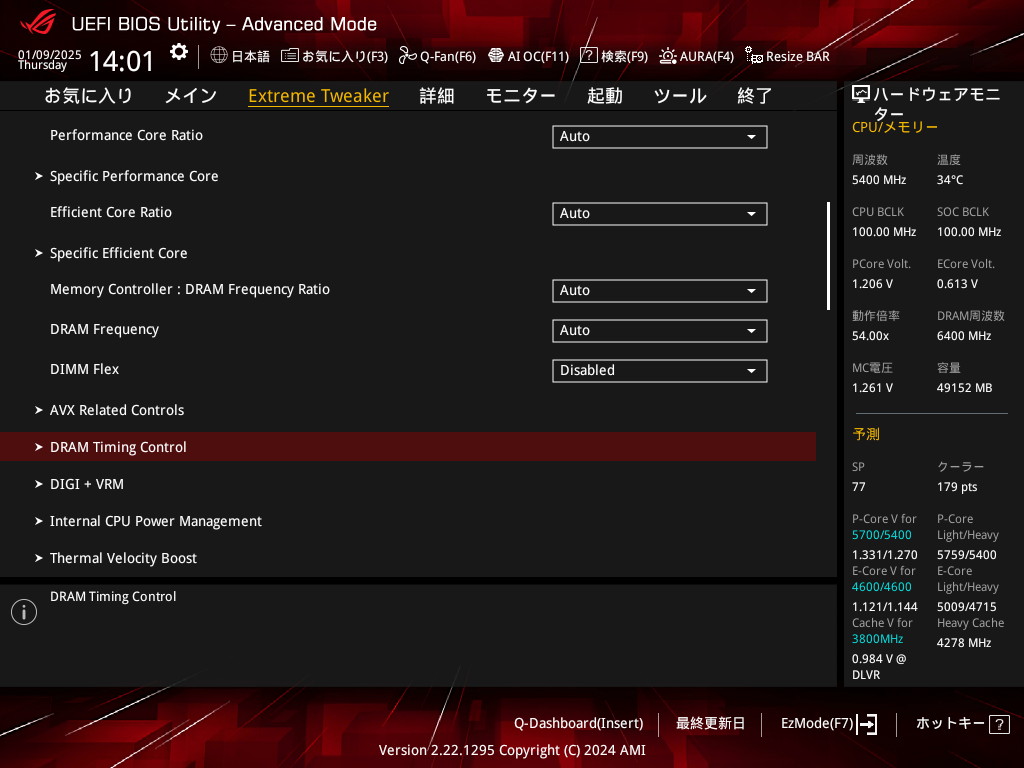Open Q-Dashboard(Insert)
1024x768 pixels.
pyautogui.click(x=578, y=723)
